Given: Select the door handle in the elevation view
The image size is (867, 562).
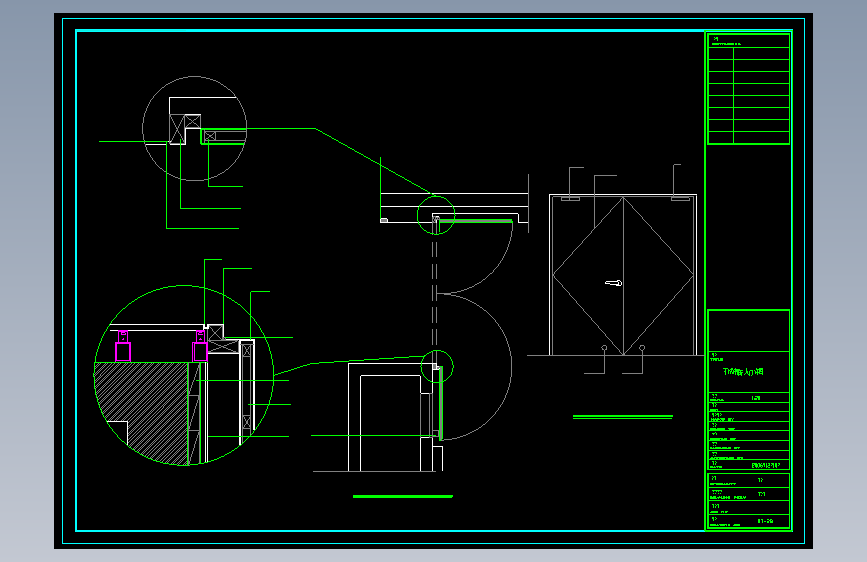Looking at the screenshot, I should coord(614,283).
